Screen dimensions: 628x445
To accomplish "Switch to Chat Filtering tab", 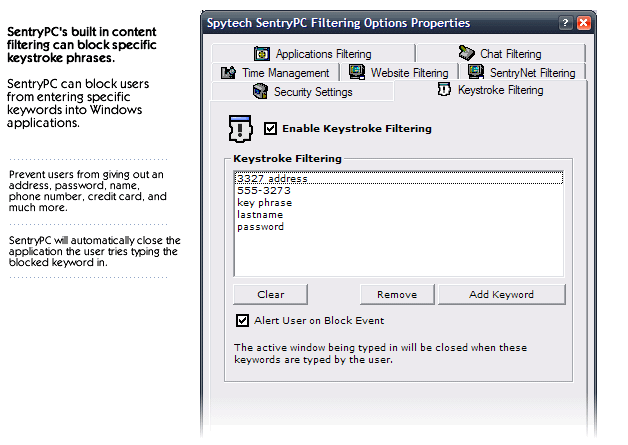I will pos(501,53).
